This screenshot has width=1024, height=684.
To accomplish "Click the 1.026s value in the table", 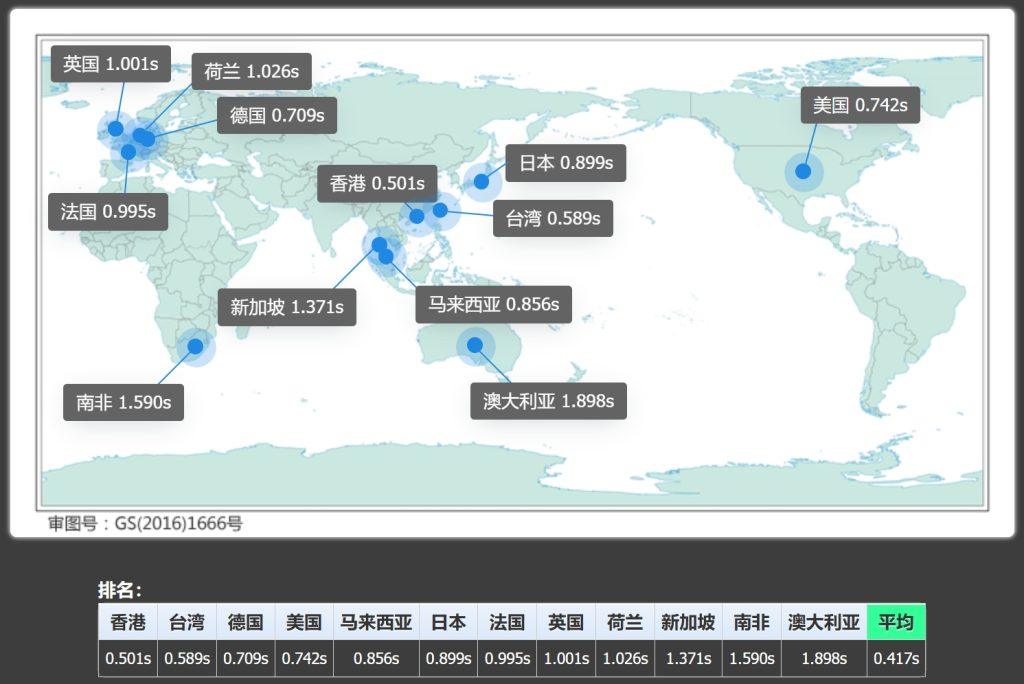I will [x=625, y=658].
